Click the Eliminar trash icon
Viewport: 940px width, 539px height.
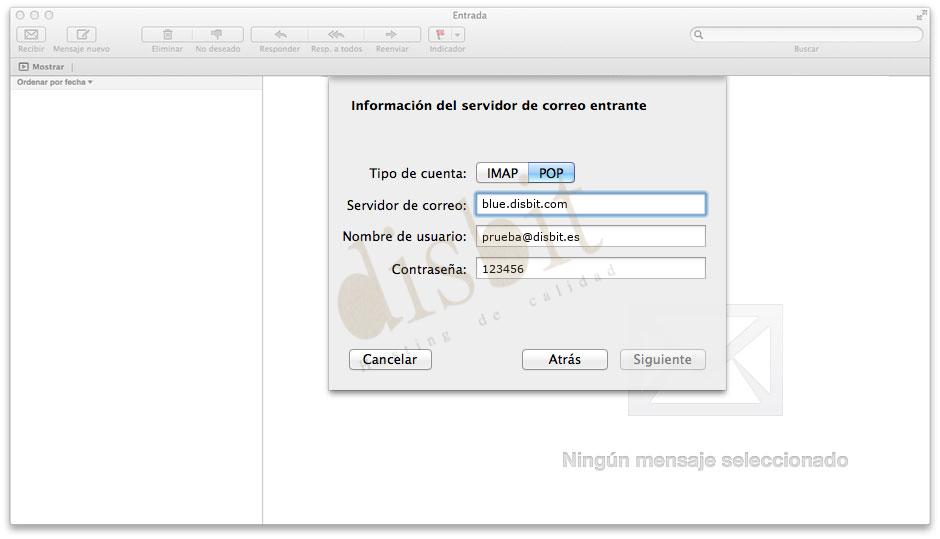coord(167,34)
